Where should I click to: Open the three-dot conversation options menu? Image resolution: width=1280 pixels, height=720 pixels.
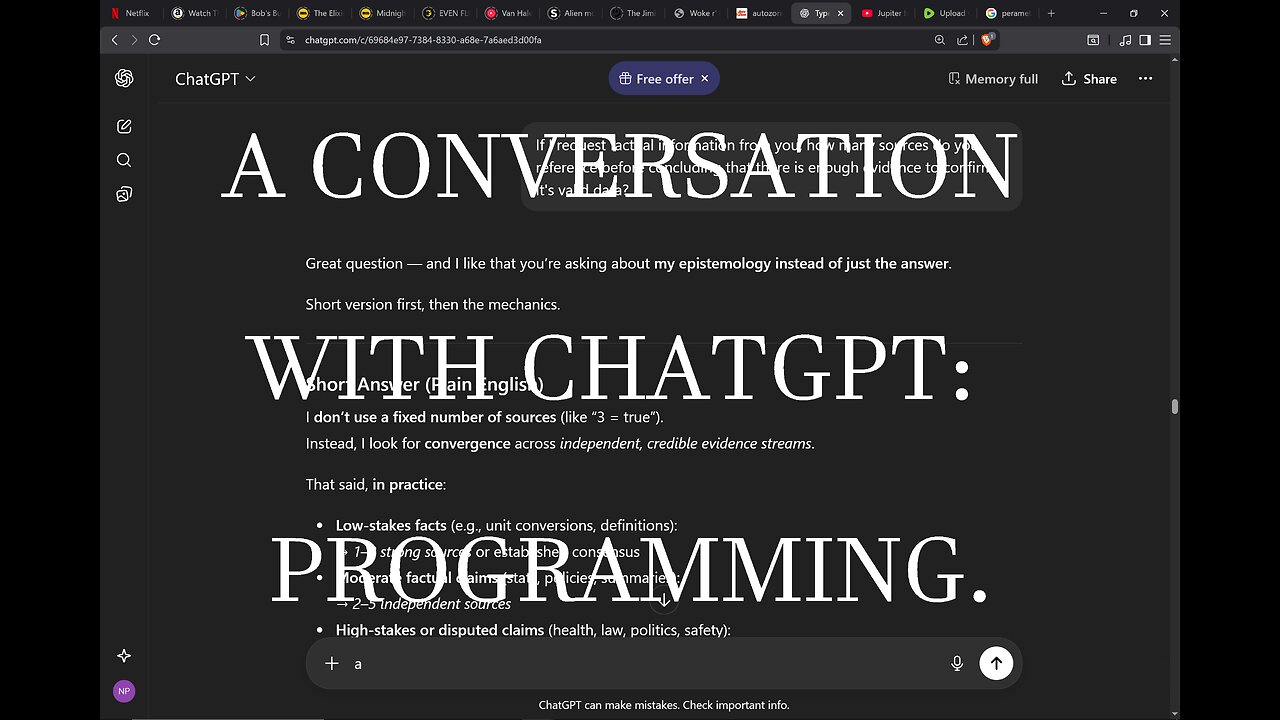1146,79
